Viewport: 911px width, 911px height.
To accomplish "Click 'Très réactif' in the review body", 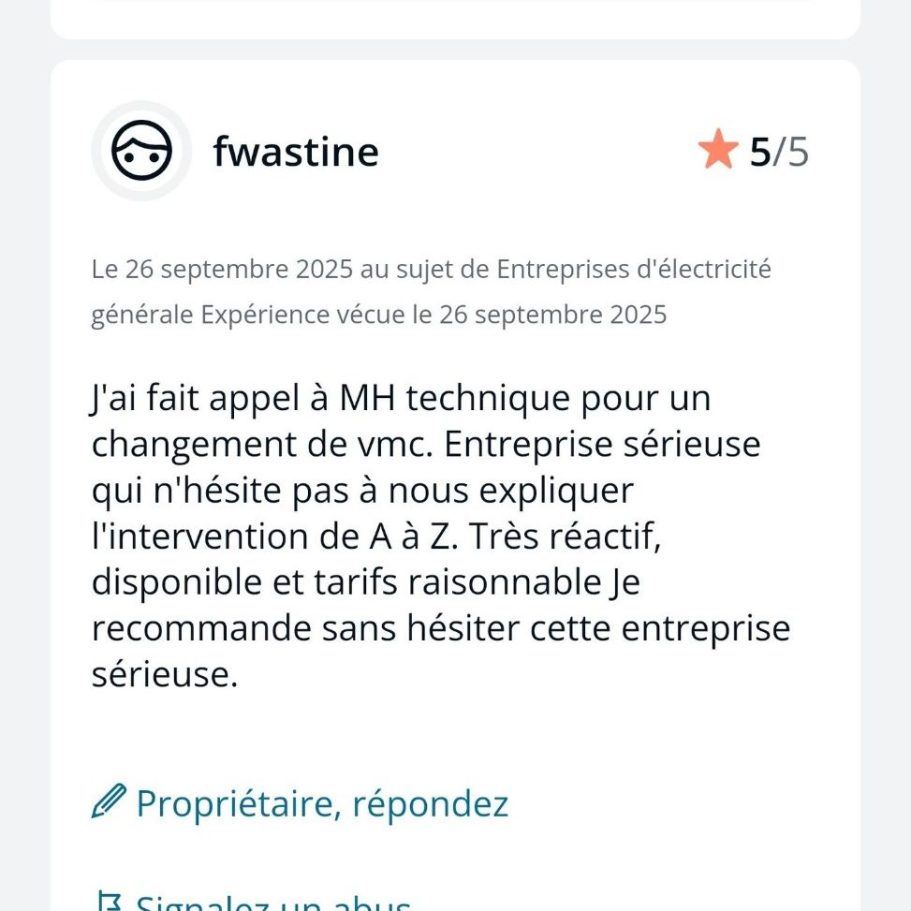I will (x=568, y=537).
